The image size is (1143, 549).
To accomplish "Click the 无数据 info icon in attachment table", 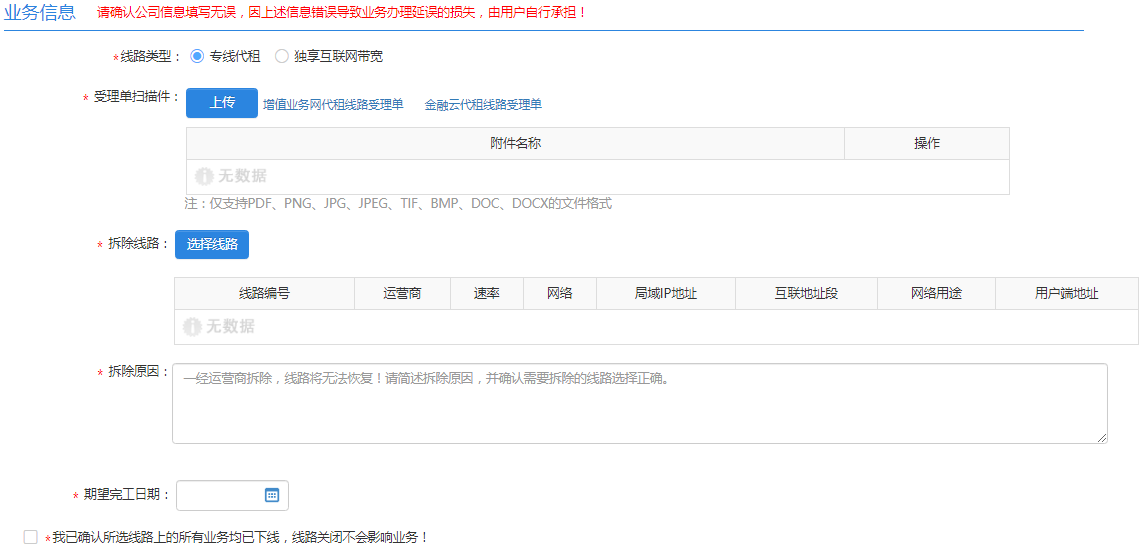I will click(204, 176).
